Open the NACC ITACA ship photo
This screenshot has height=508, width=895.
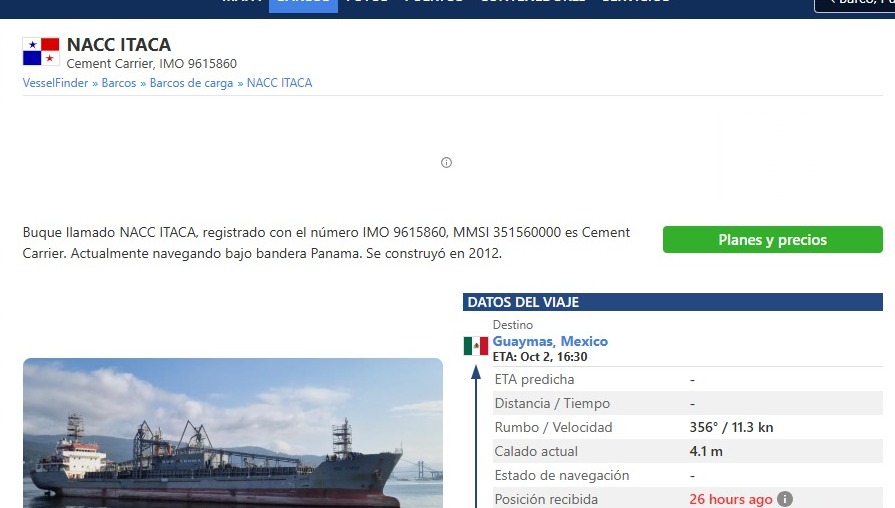coord(233,433)
